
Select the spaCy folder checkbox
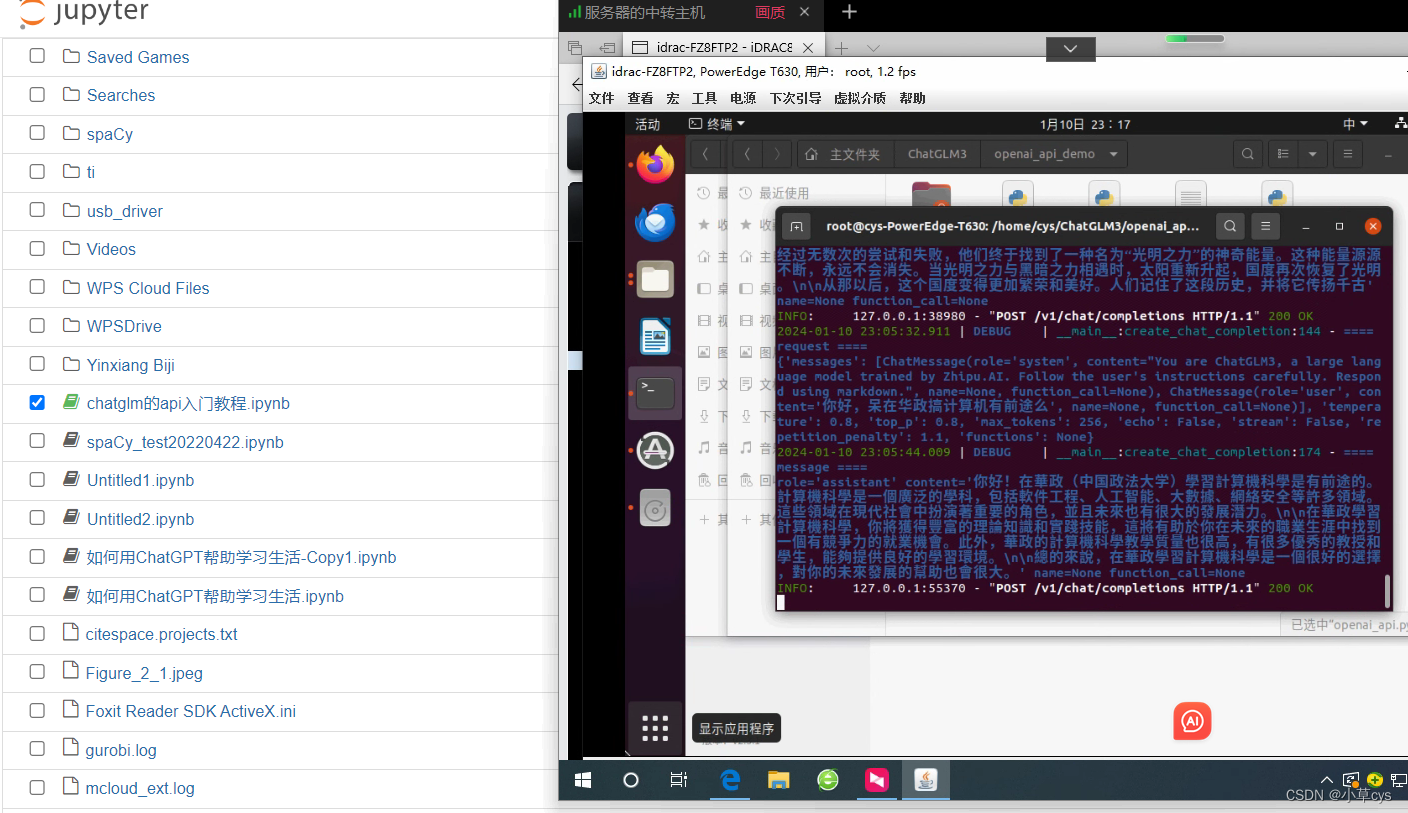click(x=37, y=133)
